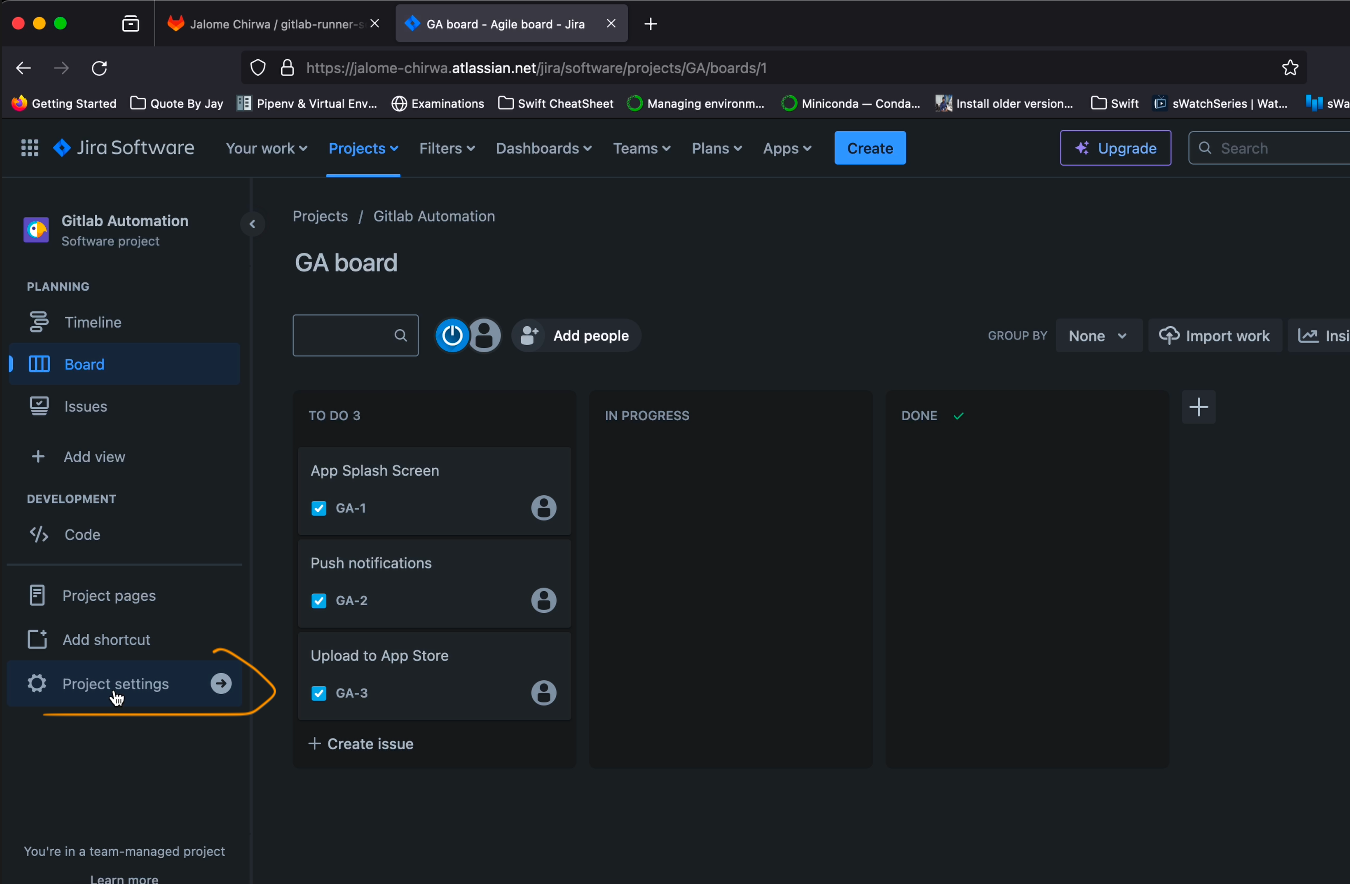Click the top Search field
Screen dimensions: 1350x884
point(1269,148)
